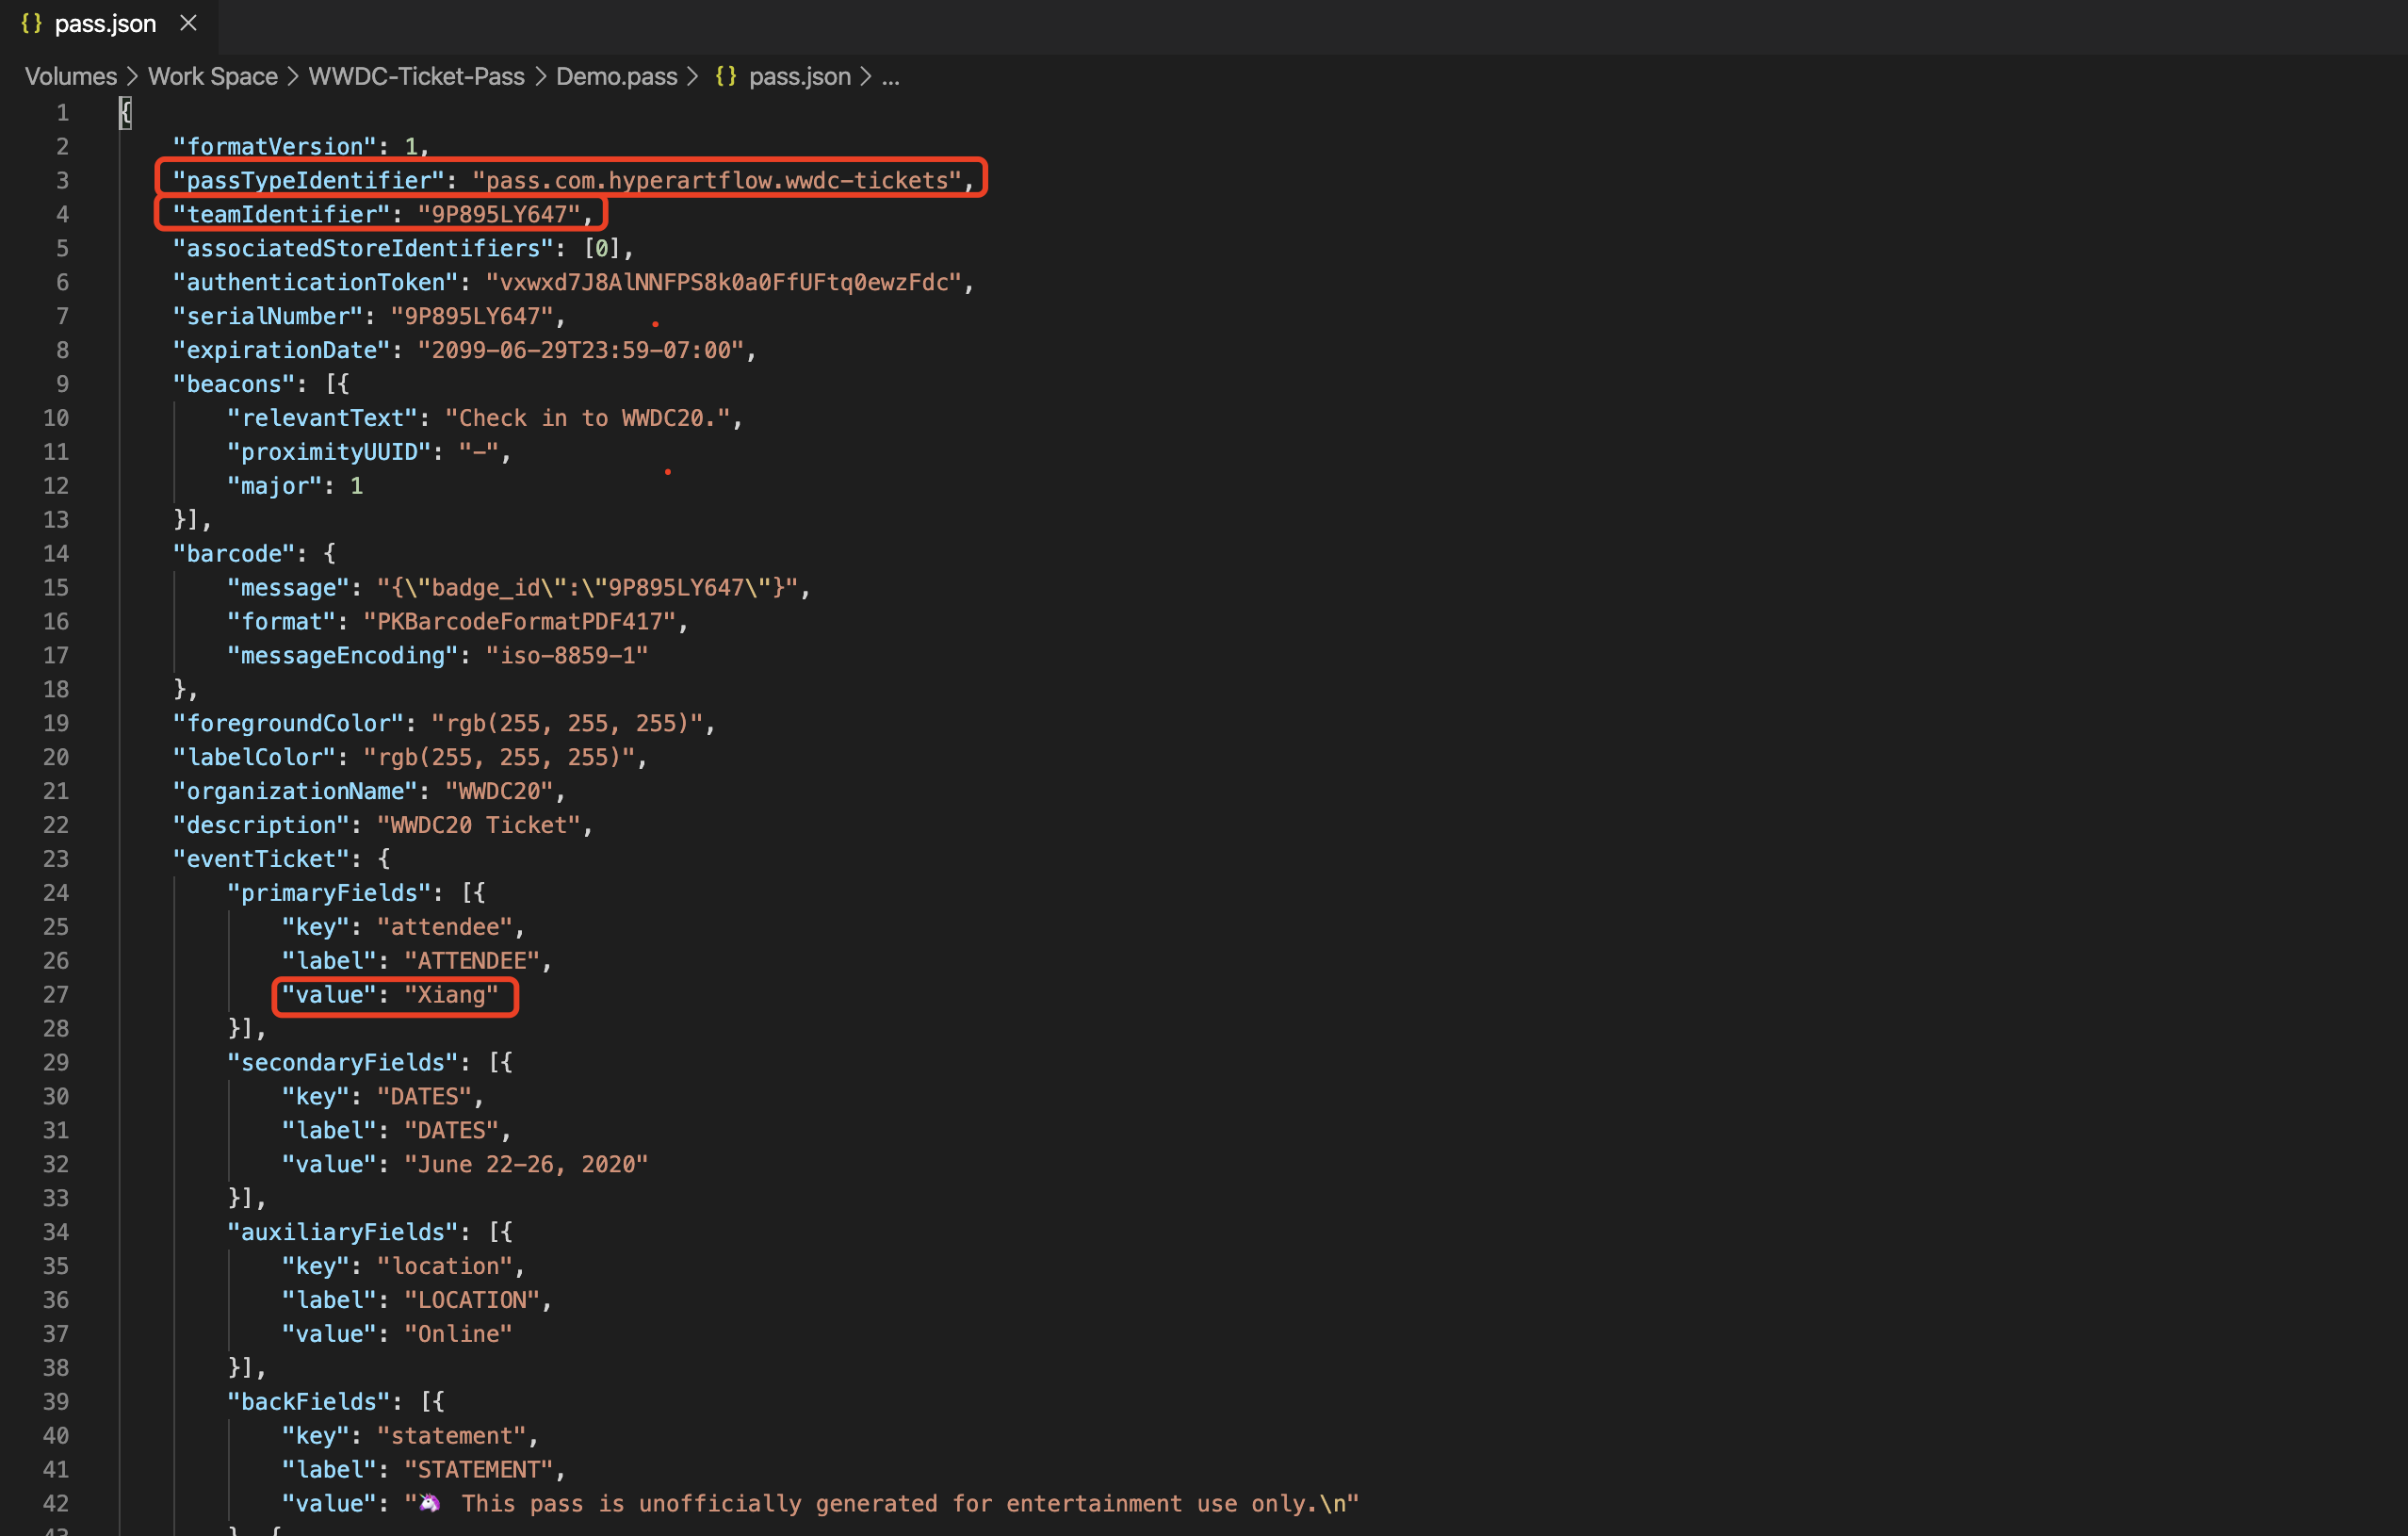Click the authenticationToken string value
The height and width of the screenshot is (1536, 2408).
[723, 282]
